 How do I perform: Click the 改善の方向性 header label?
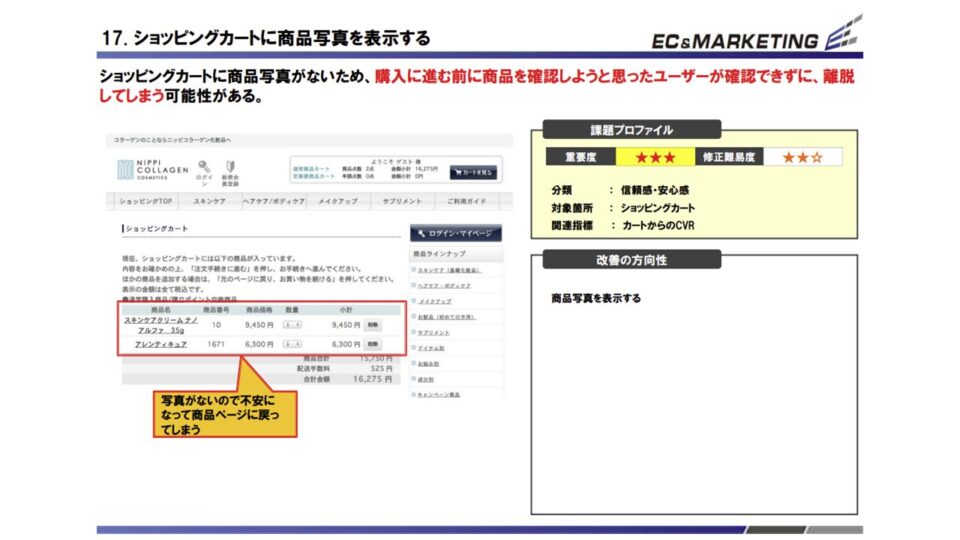click(632, 260)
